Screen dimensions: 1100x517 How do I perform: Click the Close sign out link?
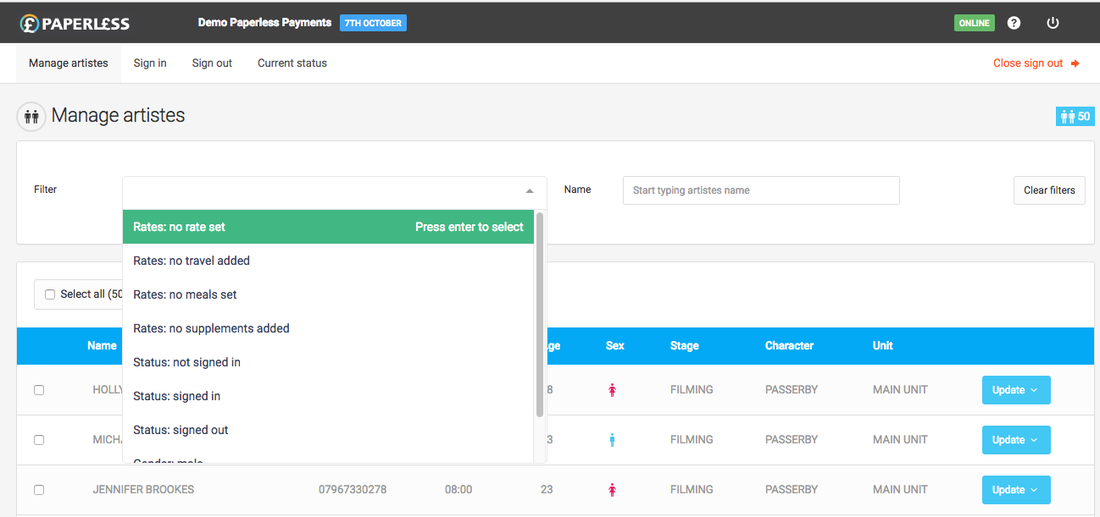[x=1036, y=63]
